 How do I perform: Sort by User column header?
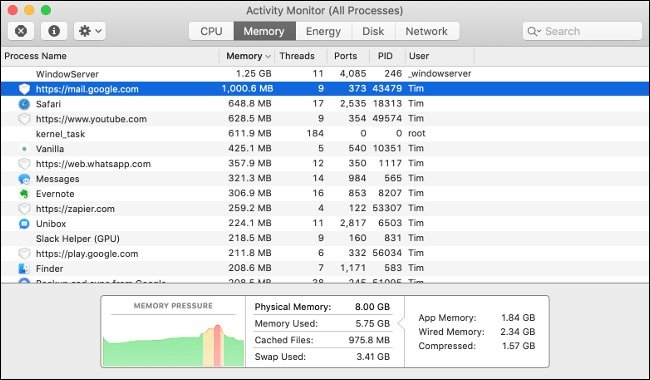(419, 56)
